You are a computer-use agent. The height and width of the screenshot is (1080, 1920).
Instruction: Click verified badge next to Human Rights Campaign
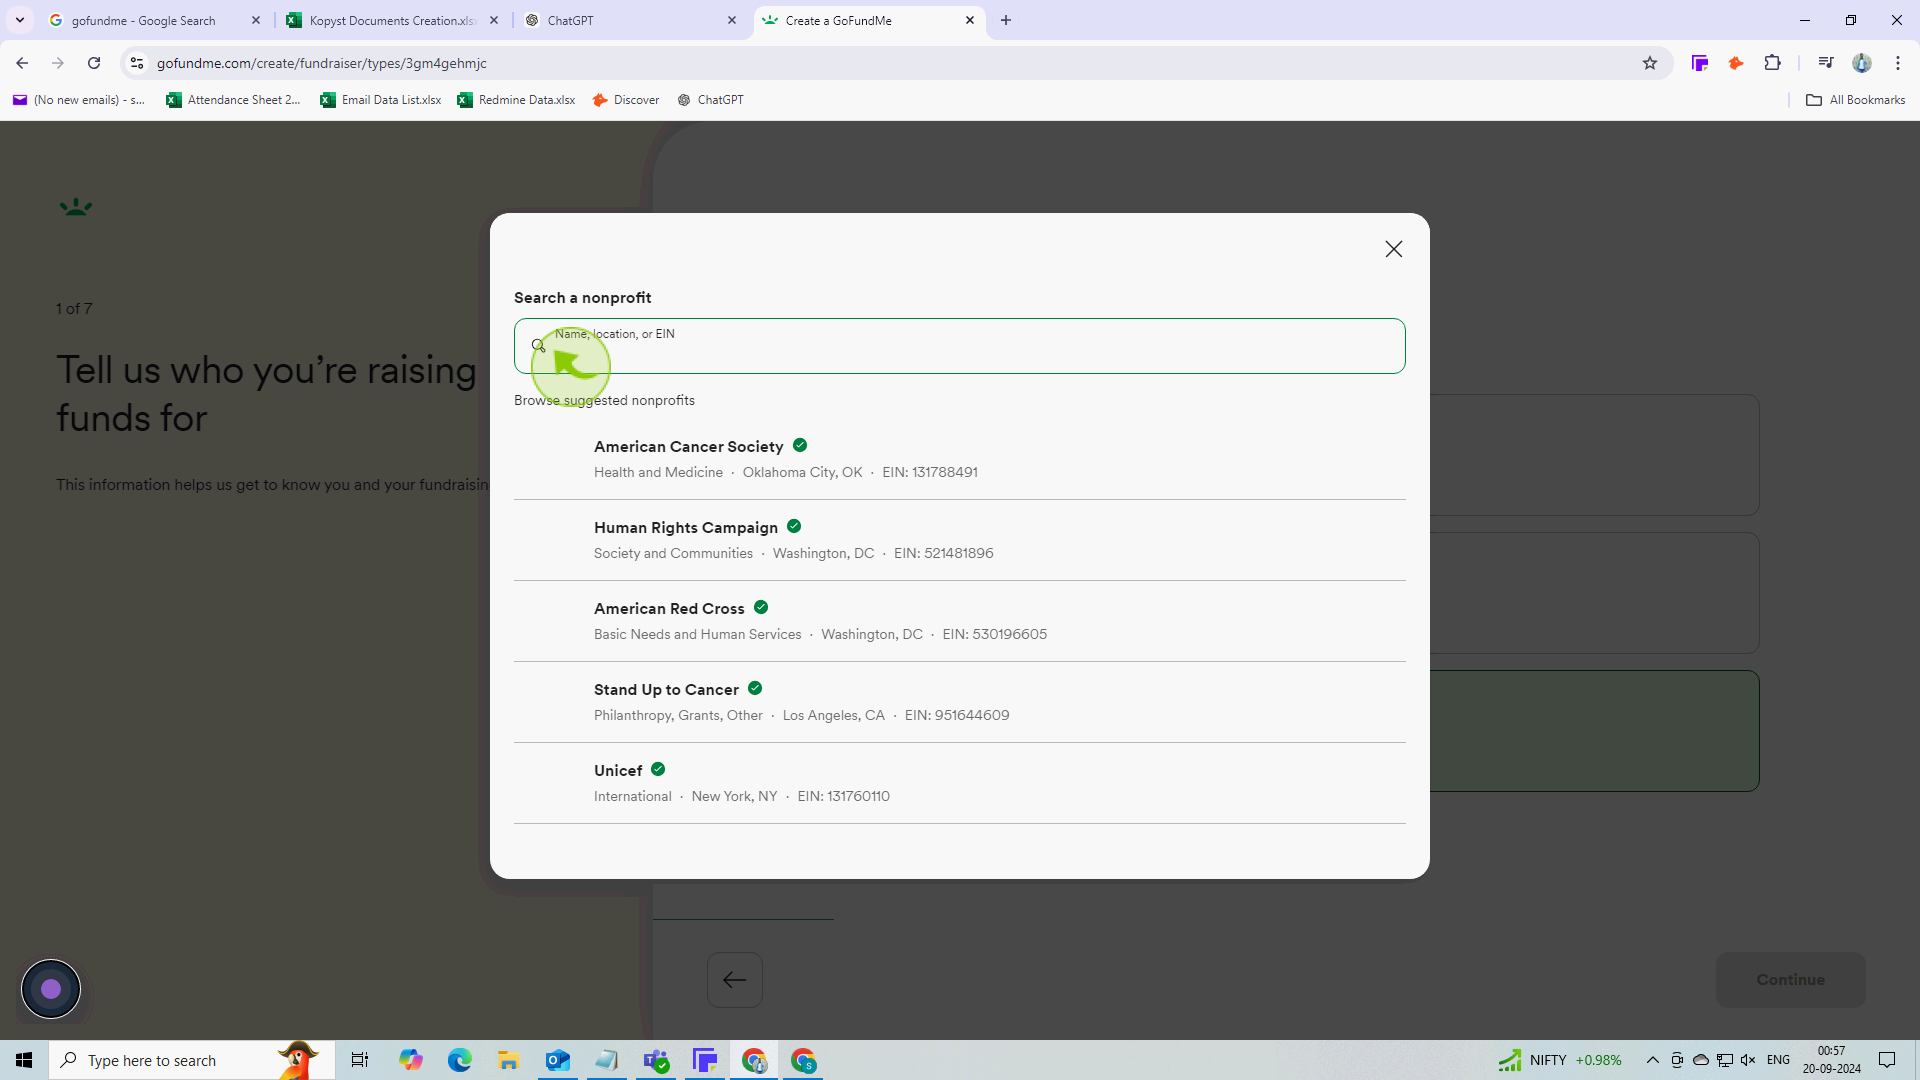794,526
